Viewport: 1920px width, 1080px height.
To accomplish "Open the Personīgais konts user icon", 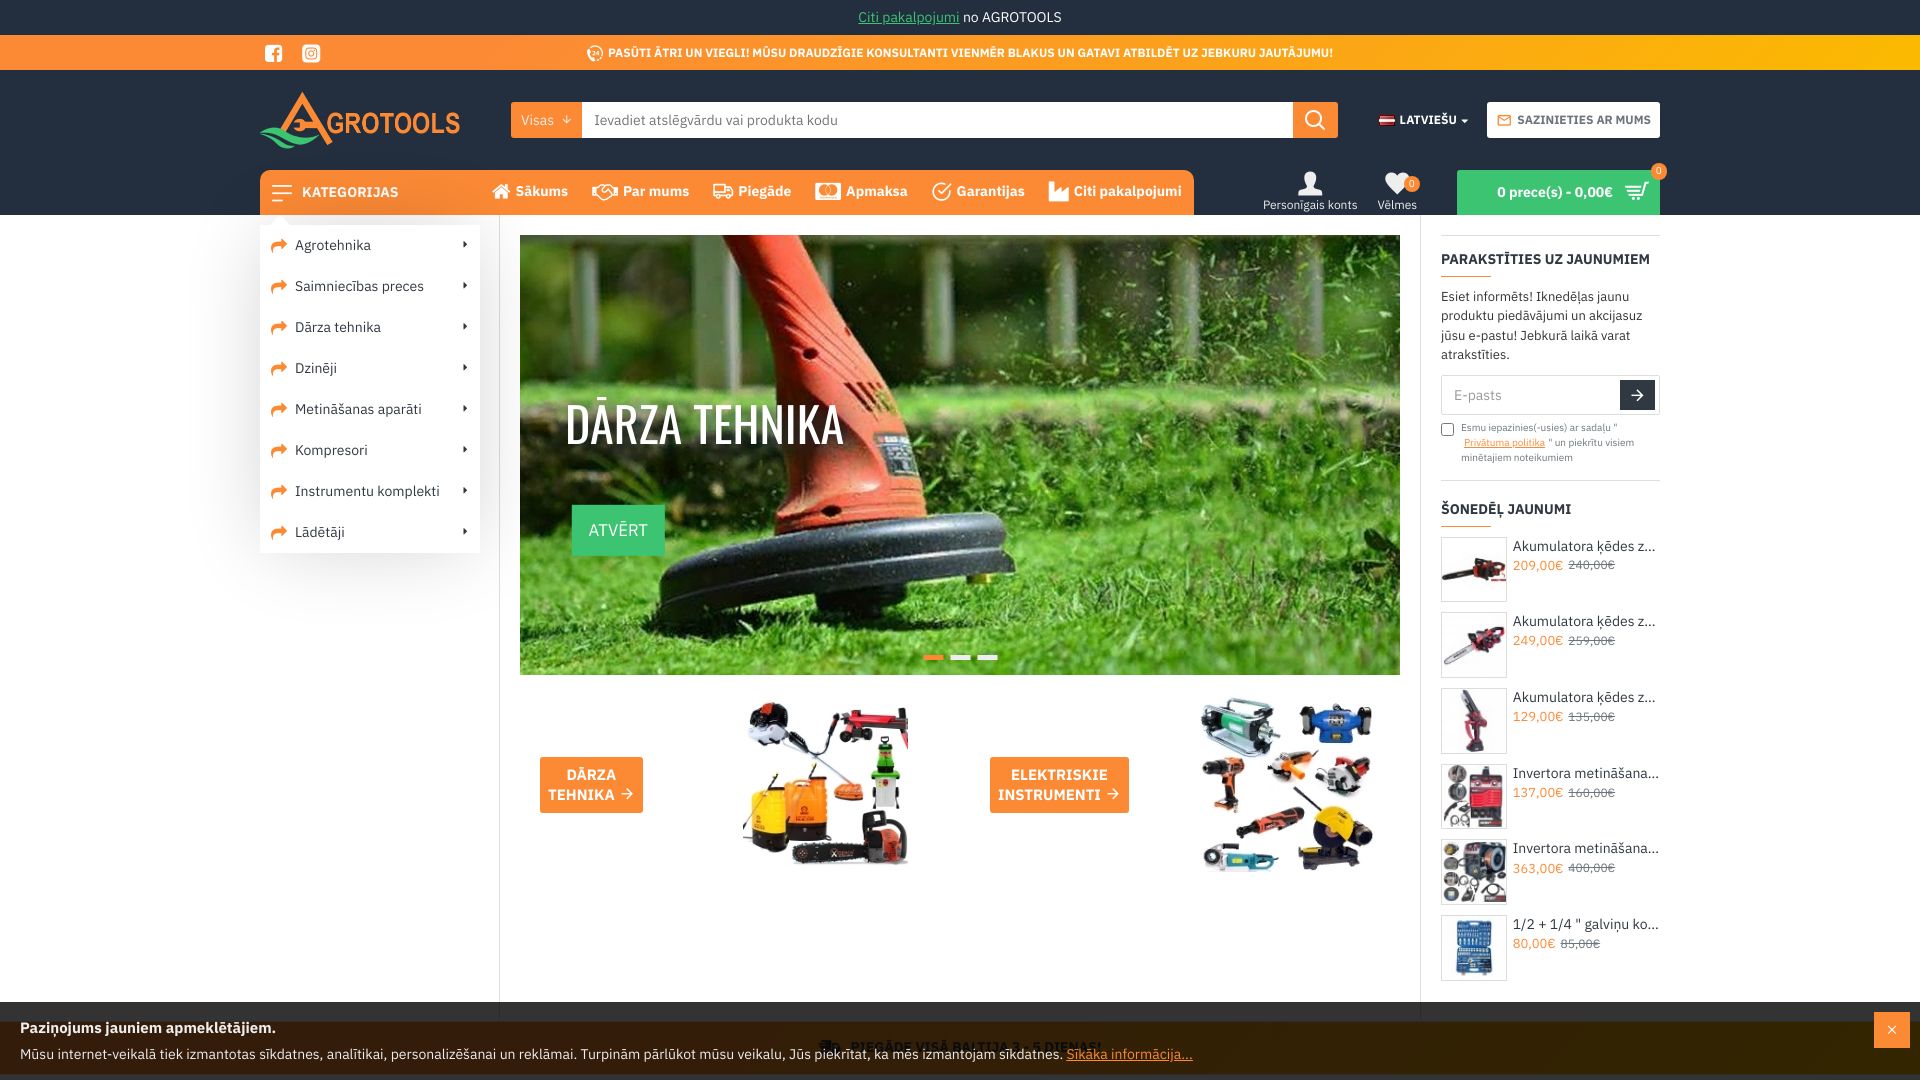I will click(x=1309, y=184).
